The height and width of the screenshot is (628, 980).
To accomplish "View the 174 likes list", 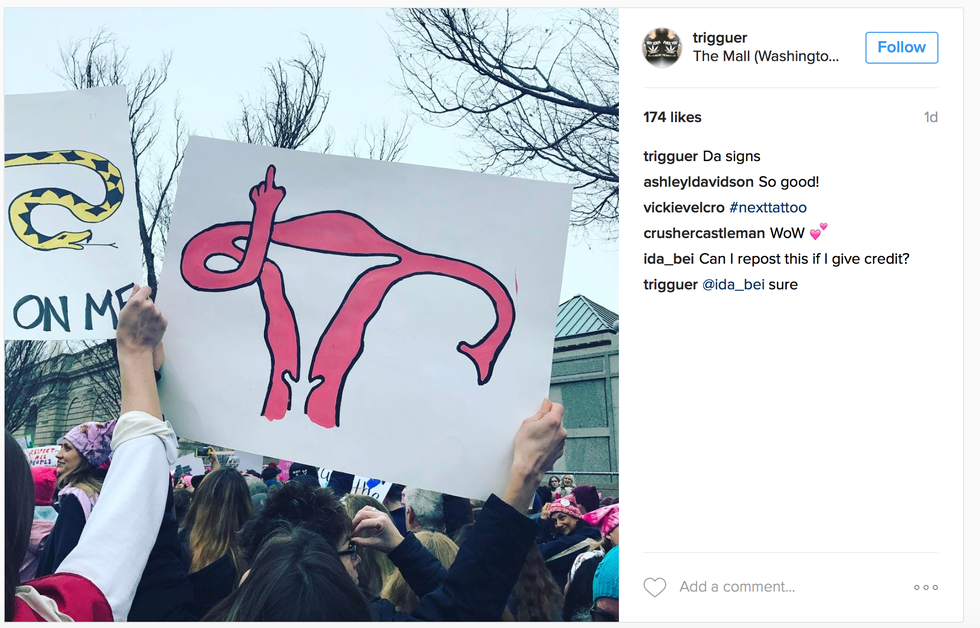I will coord(672,117).
